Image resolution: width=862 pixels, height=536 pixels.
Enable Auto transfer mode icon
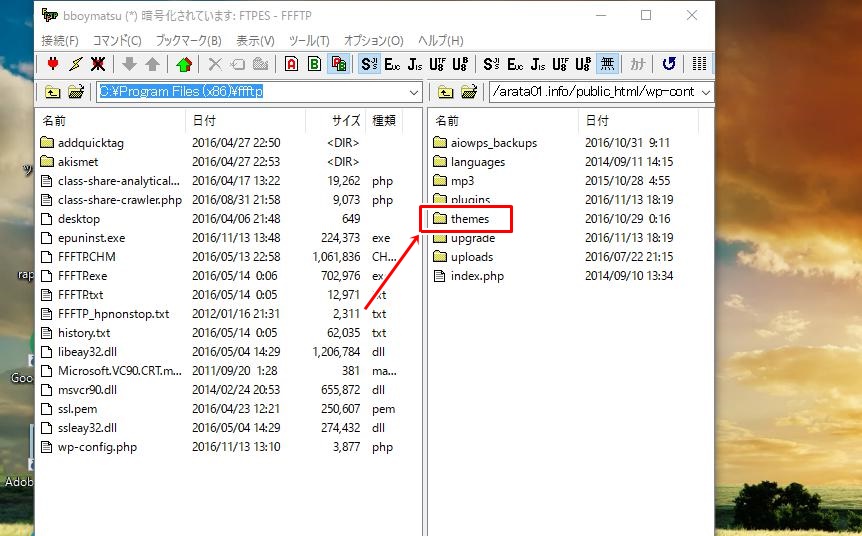click(x=338, y=64)
